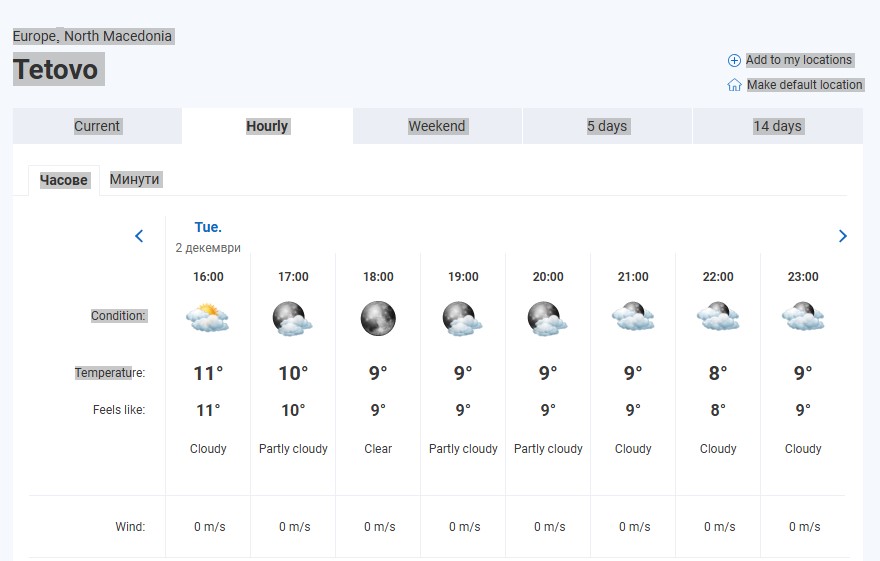
Task: Click the Make default location link
Action: [x=804, y=85]
